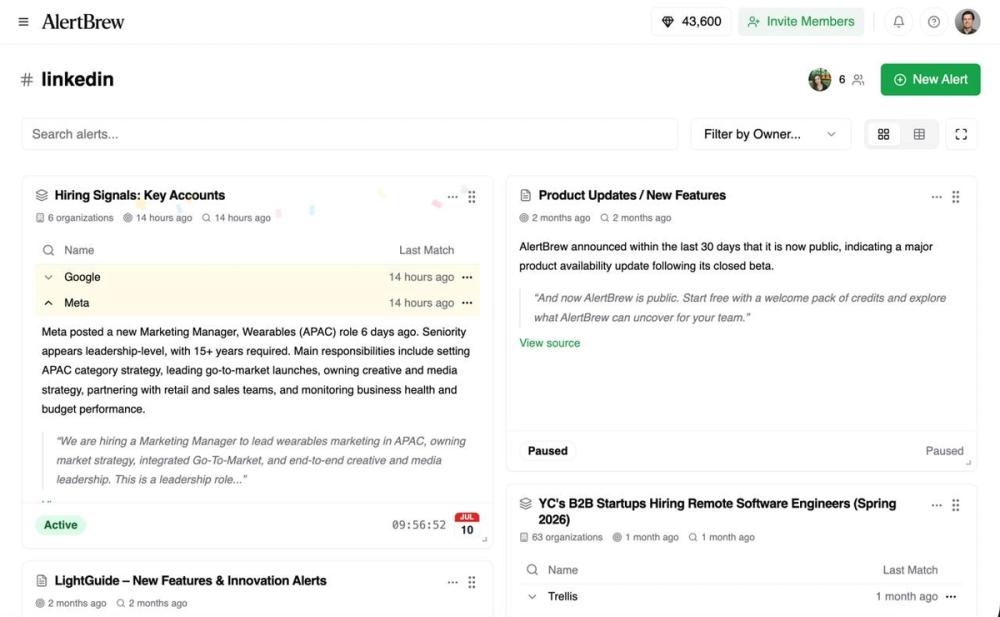Screen dimensions: 1000x617
Task: Click the linkedin channel member avatar
Action: (820, 80)
